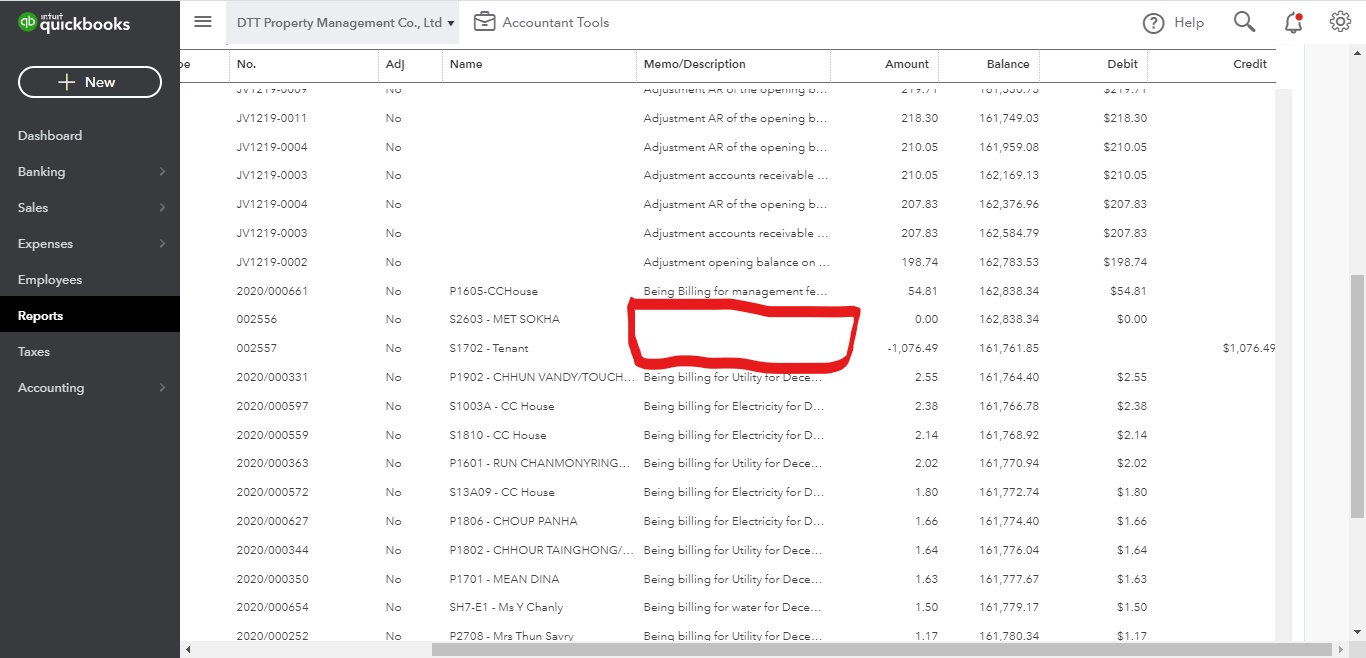This screenshot has height=658, width=1366.
Task: Open QuickBooks global search
Action: (1243, 20)
